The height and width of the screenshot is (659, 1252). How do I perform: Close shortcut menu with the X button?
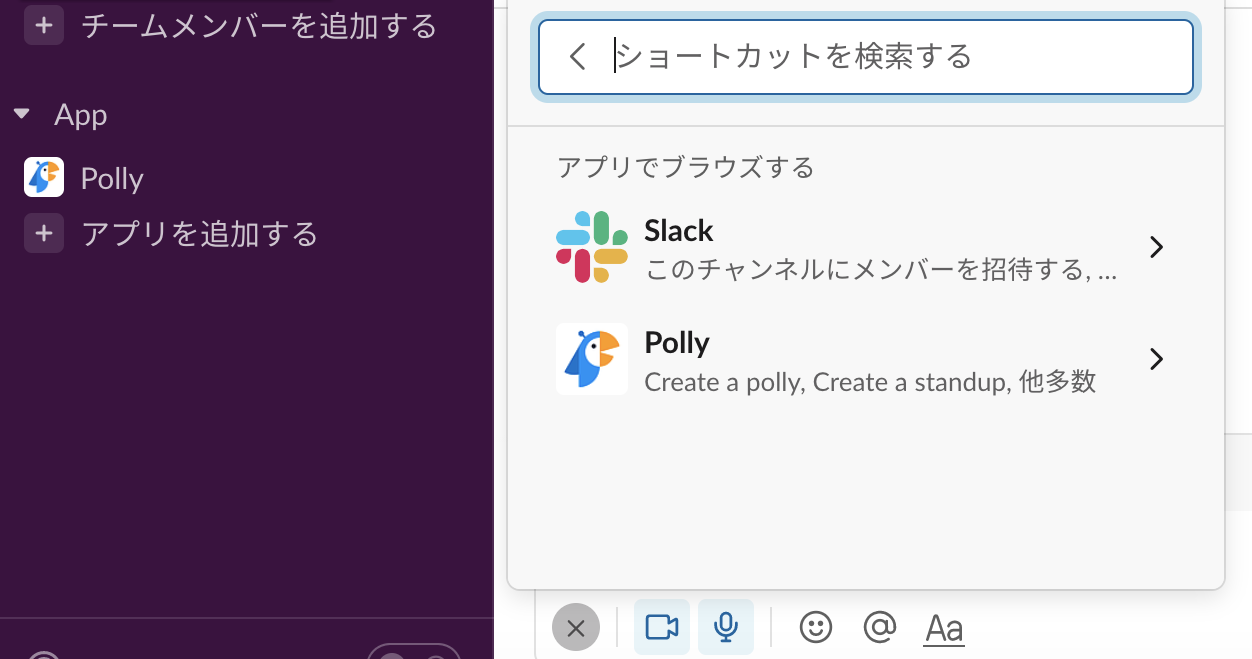coord(576,628)
